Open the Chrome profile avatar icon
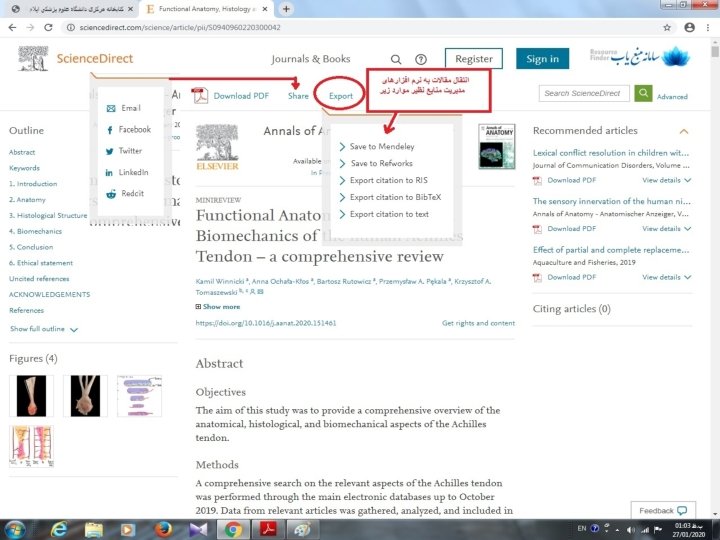This screenshot has height=540, width=720. [689, 28]
